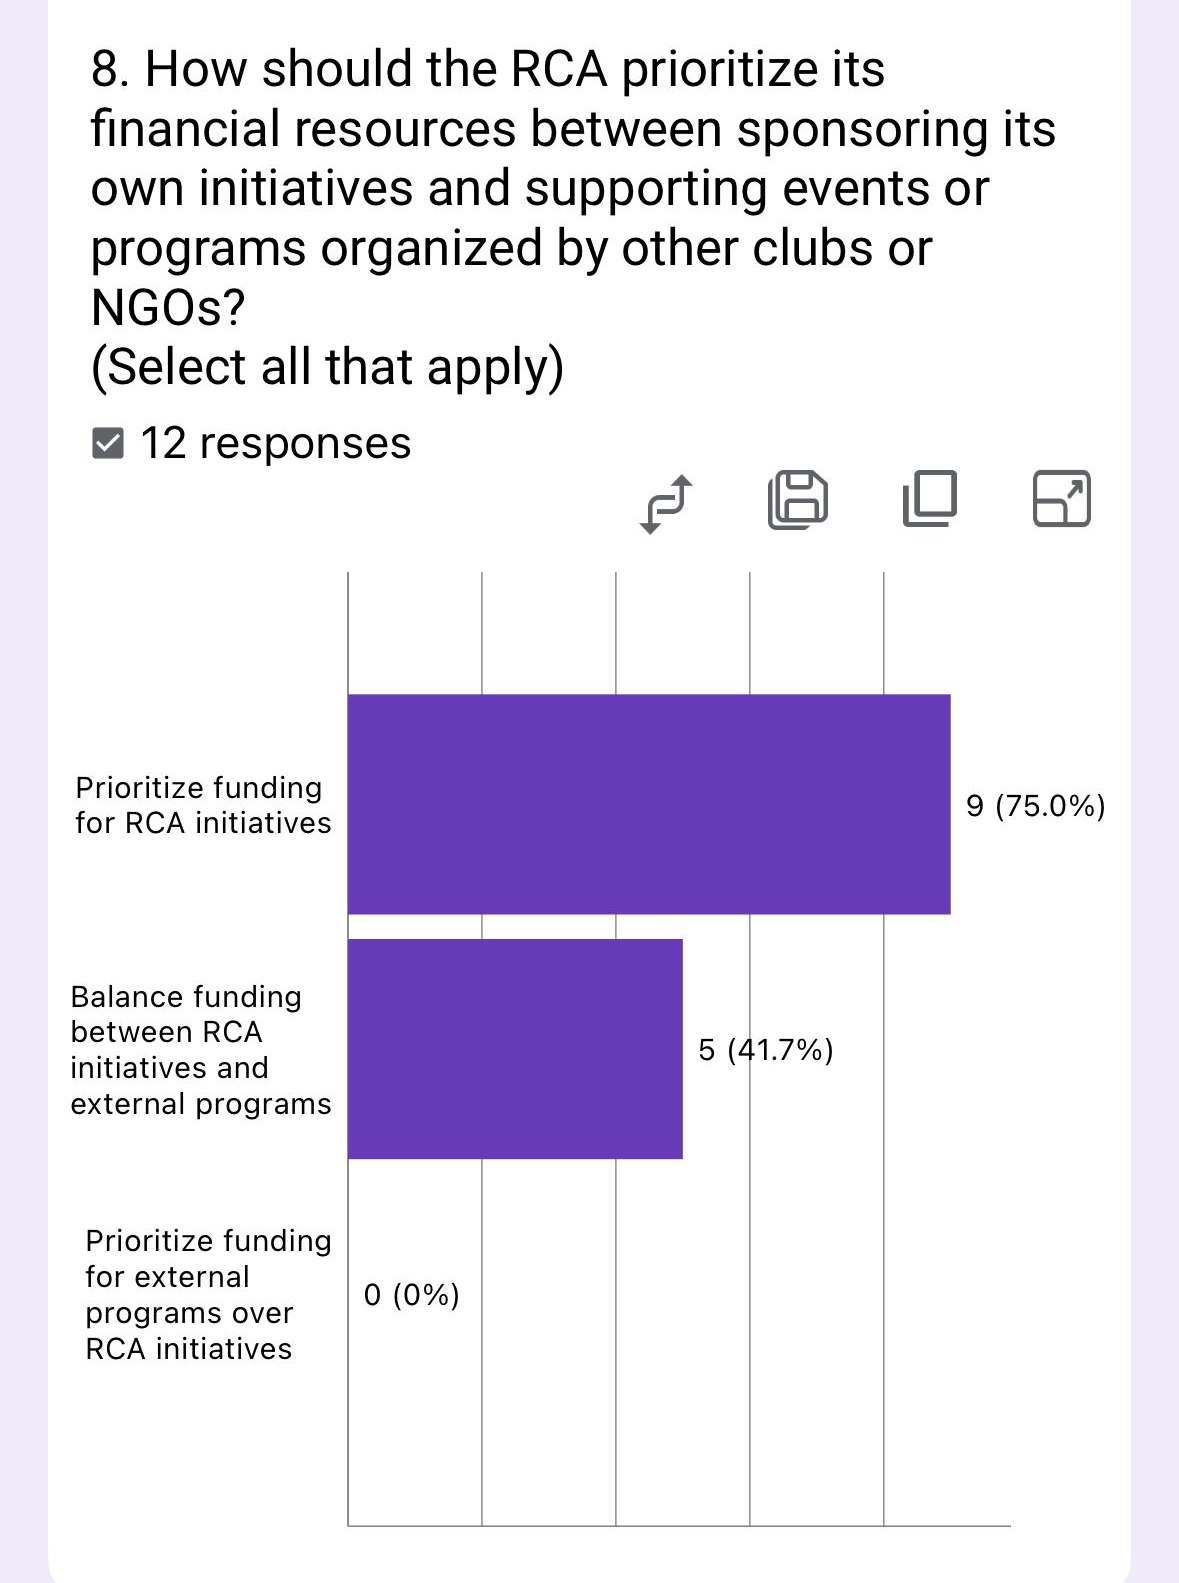
Task: Click 'programs organized by other clubs' title line
Action: (510, 249)
